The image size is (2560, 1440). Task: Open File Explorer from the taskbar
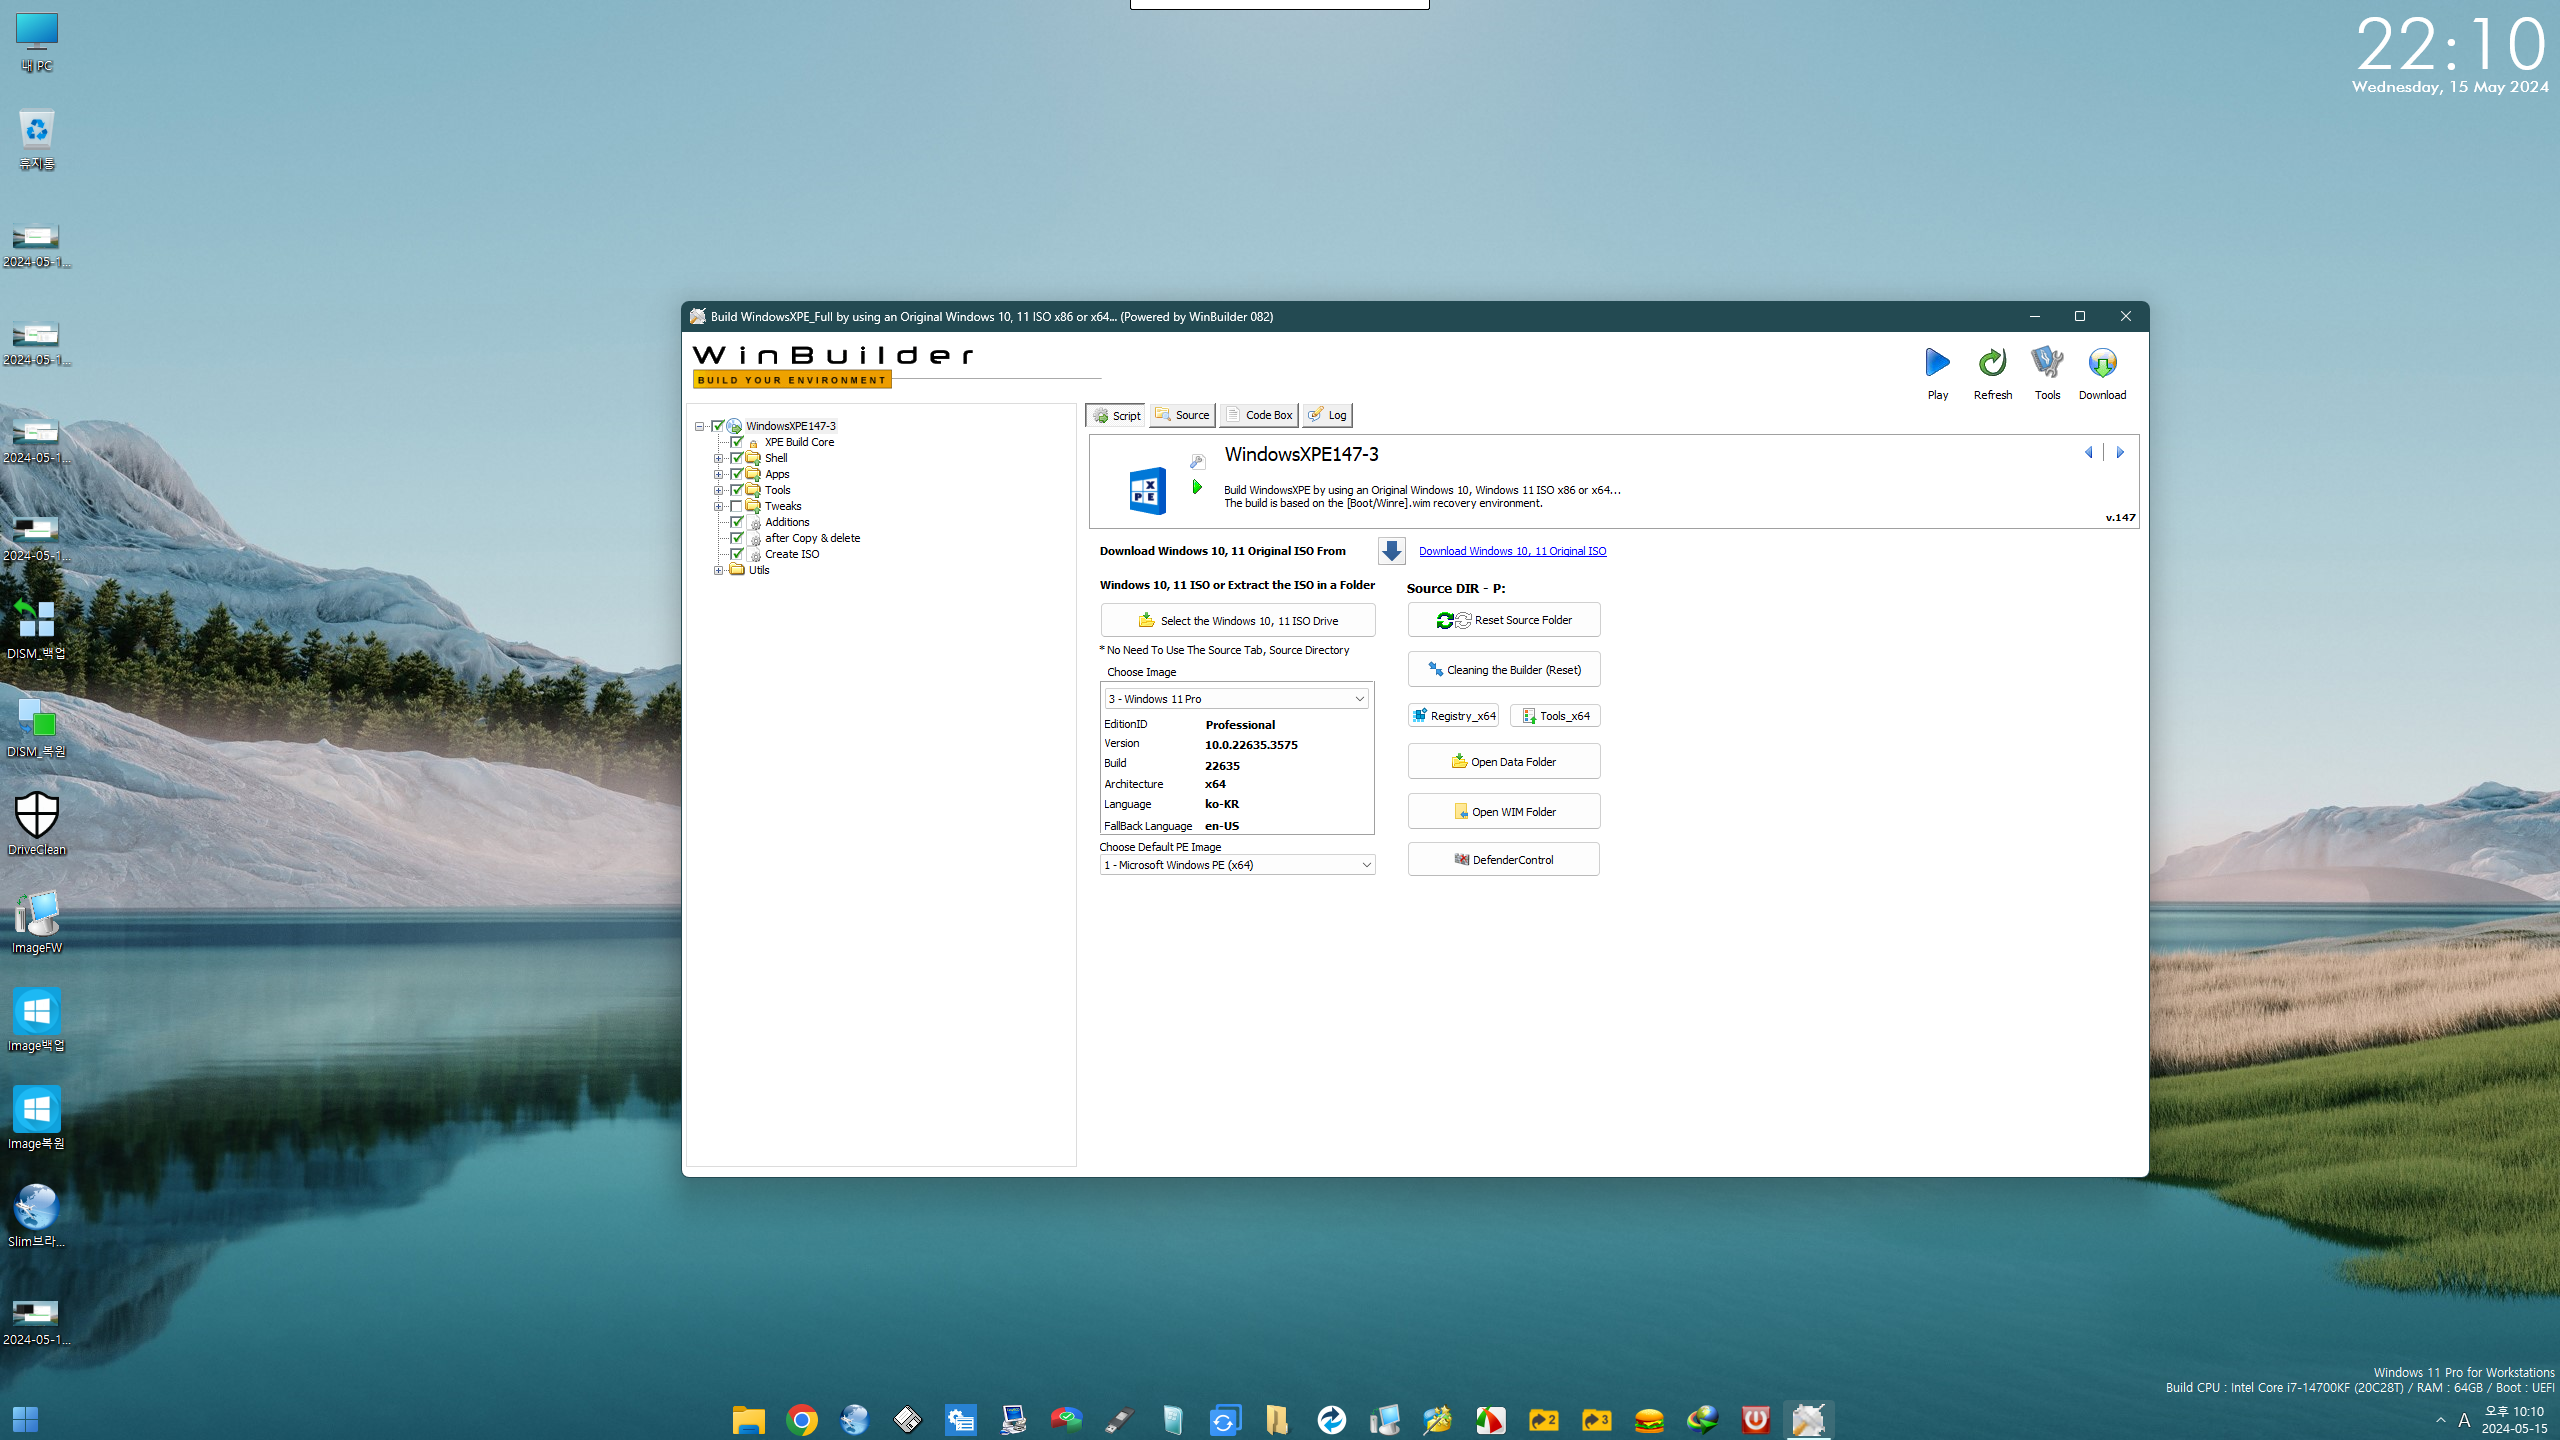pos(748,1420)
